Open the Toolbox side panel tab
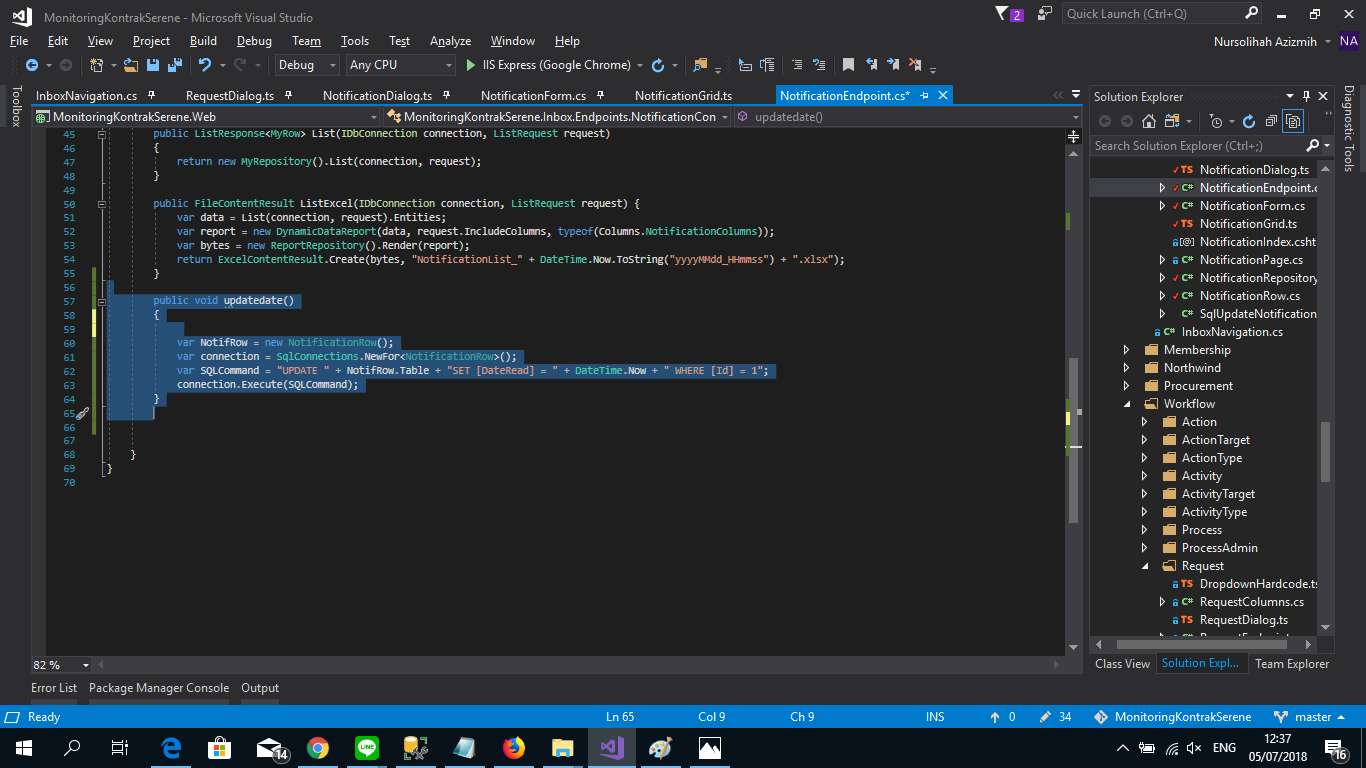Screen dimensions: 1366x768 15,106
